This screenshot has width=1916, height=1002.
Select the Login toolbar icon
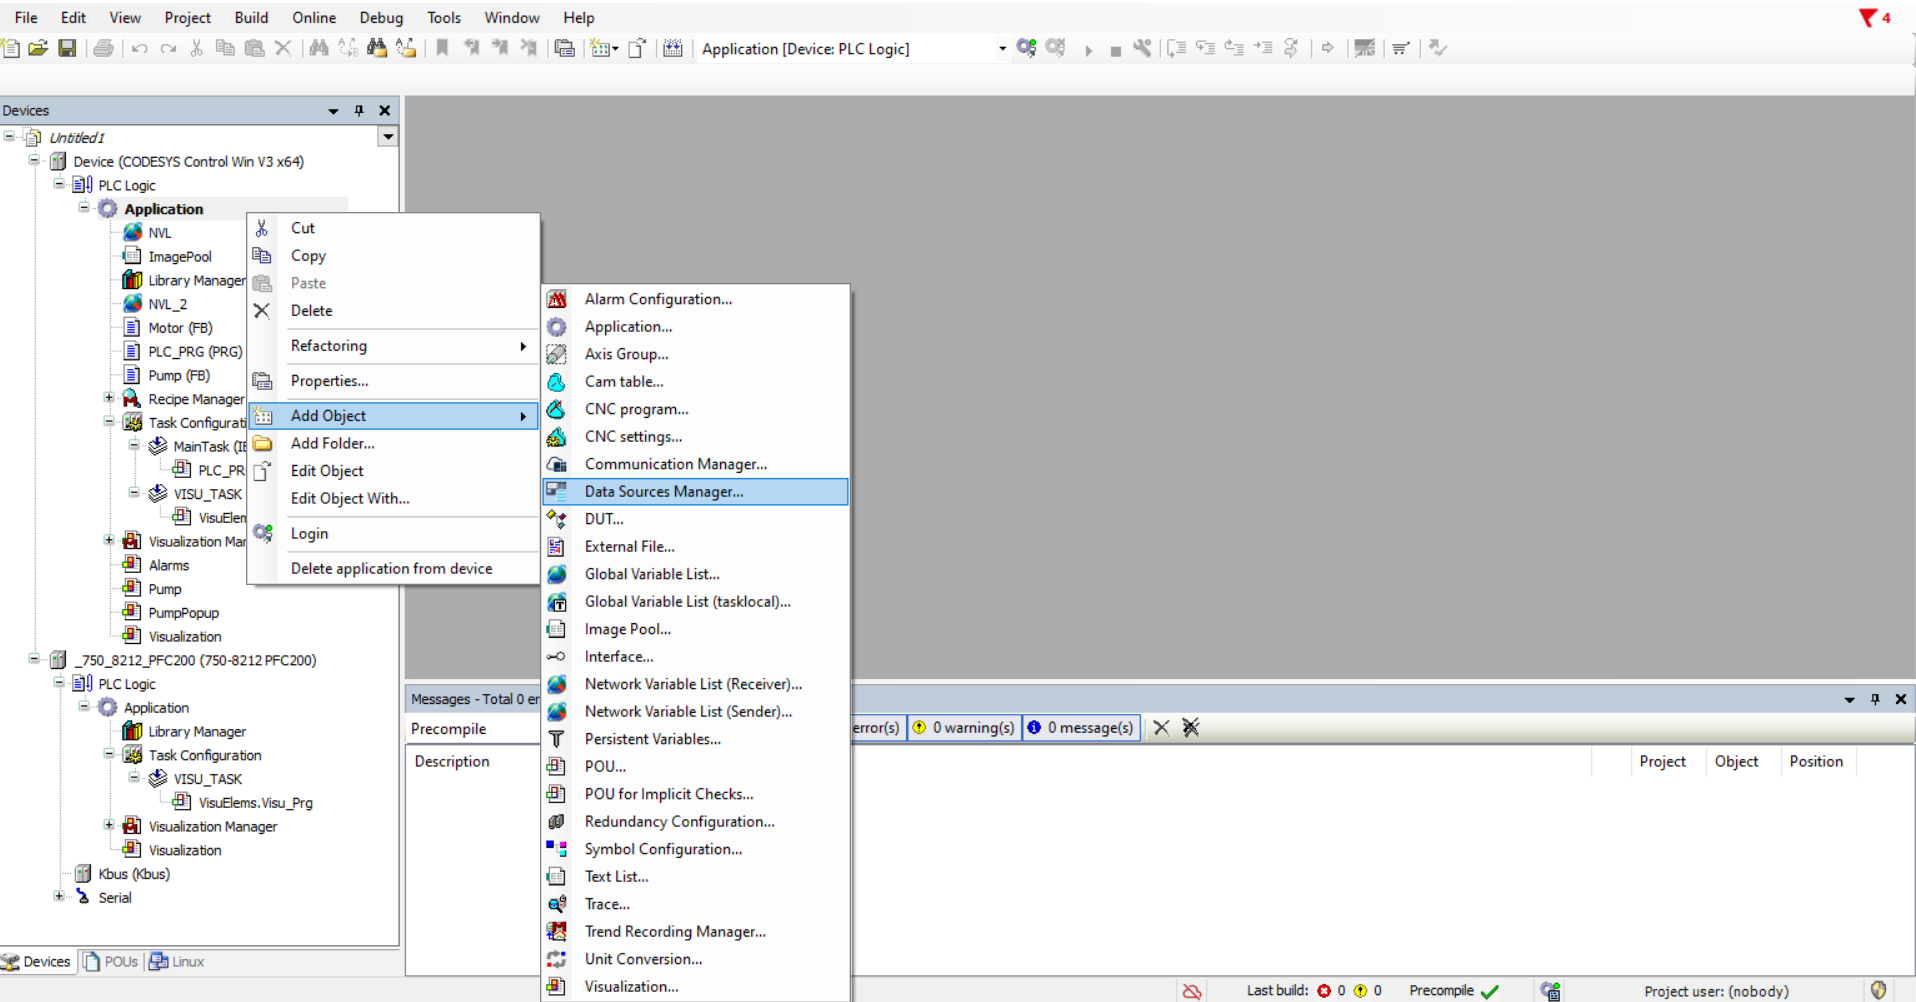pyautogui.click(x=1027, y=48)
